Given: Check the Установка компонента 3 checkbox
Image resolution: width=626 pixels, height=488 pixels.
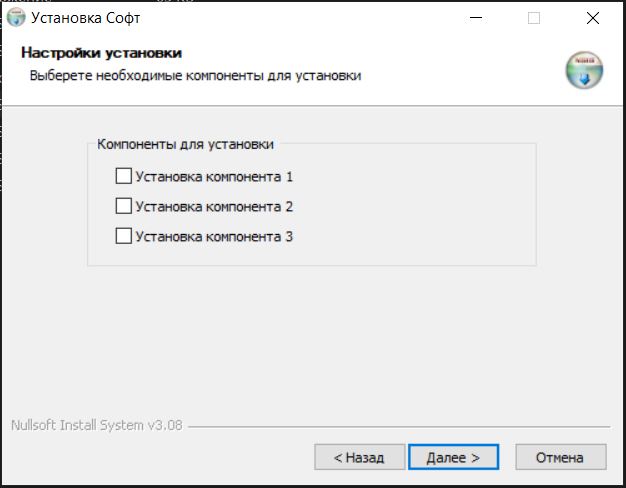Looking at the screenshot, I should (124, 237).
